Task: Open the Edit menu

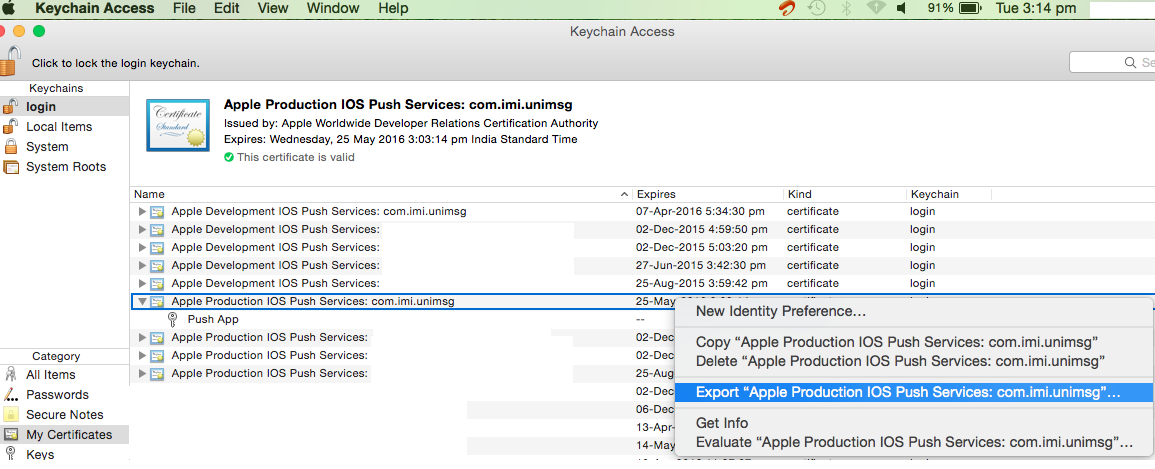Action: (x=227, y=9)
